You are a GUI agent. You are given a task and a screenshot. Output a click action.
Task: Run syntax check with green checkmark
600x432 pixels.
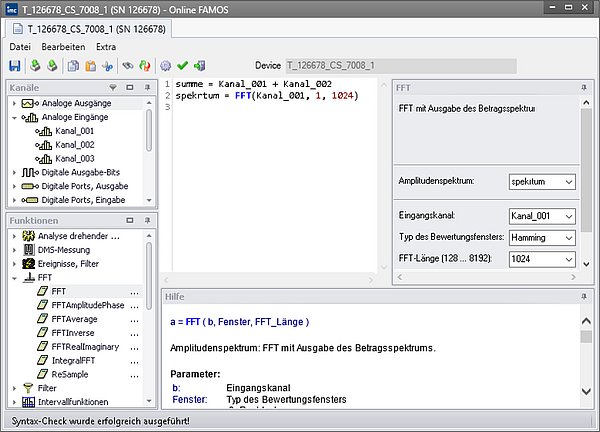click(x=182, y=66)
